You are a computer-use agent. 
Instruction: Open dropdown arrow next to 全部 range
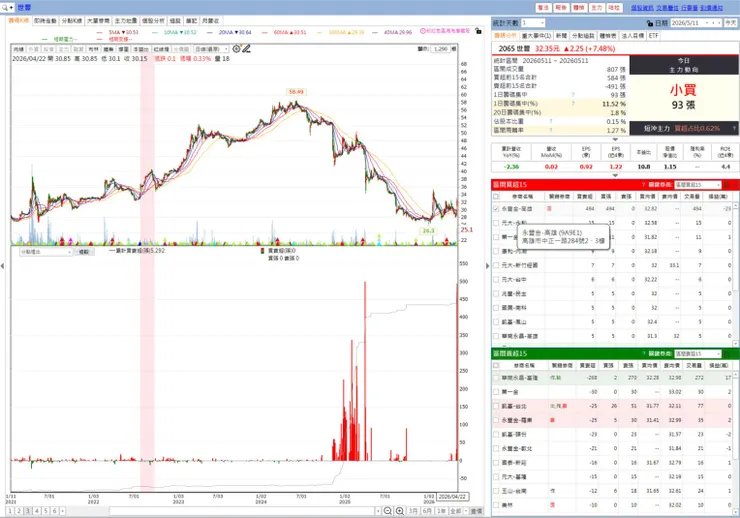click(466, 511)
